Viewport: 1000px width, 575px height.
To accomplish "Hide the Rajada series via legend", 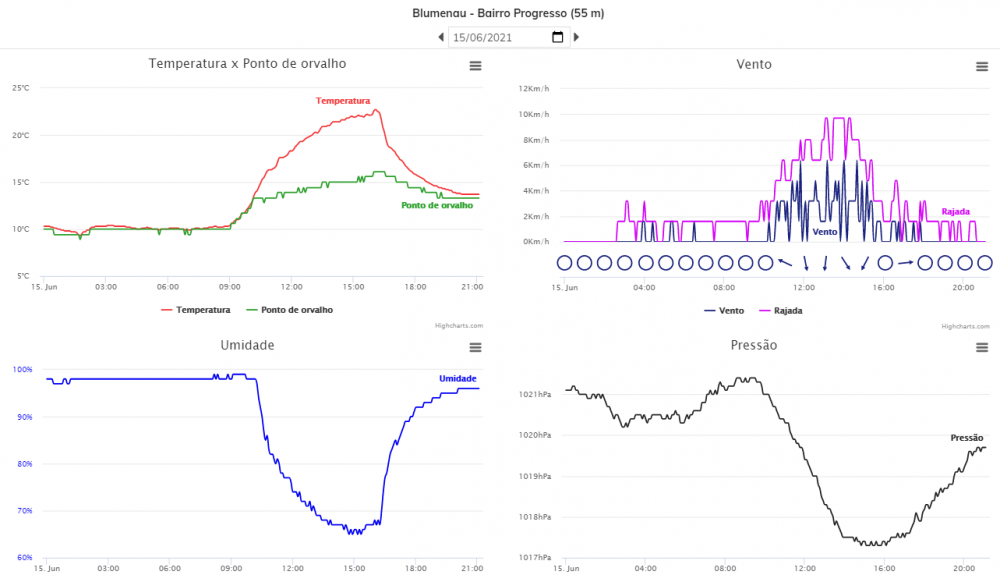I will 780,310.
